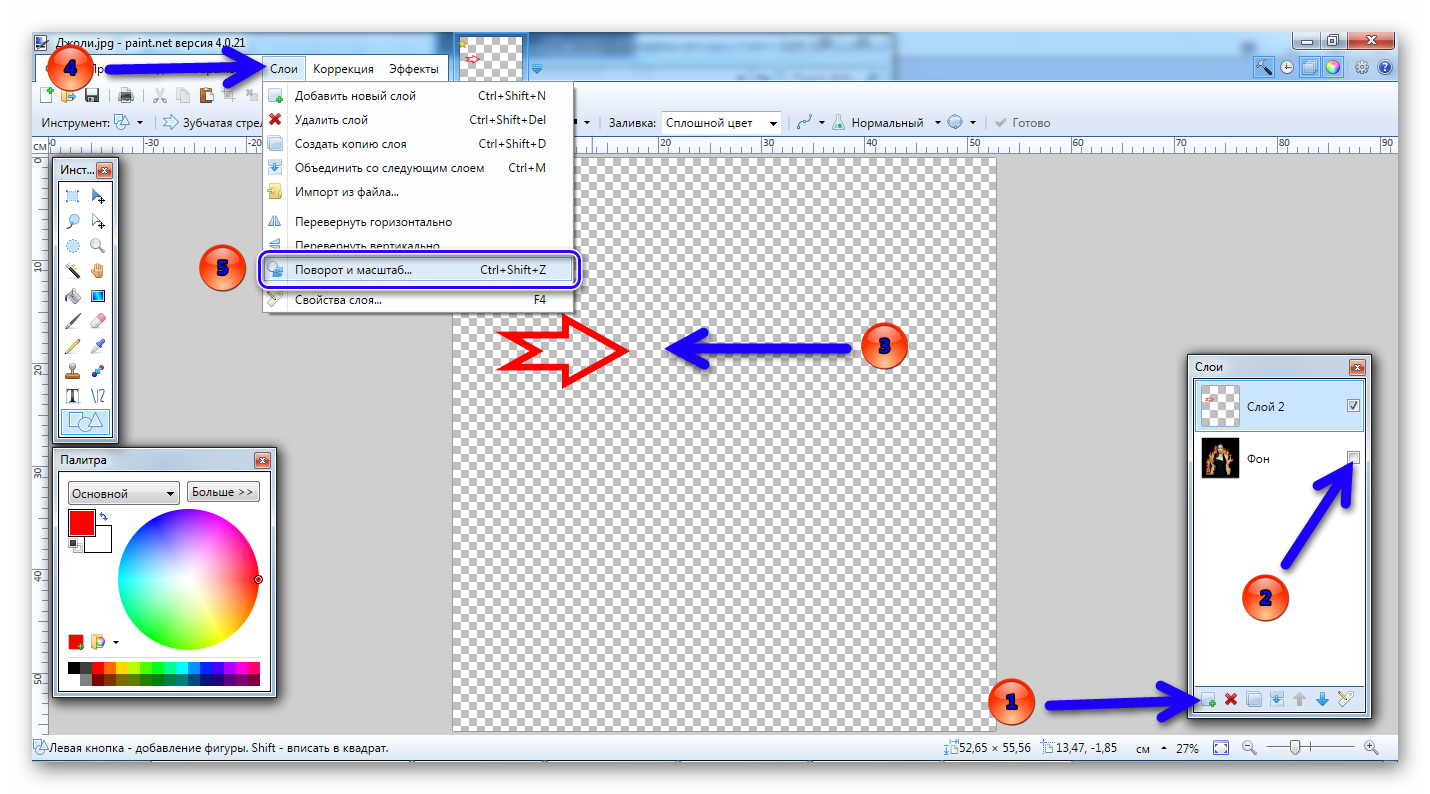Select the Color Picker eyedropper tool

point(98,346)
